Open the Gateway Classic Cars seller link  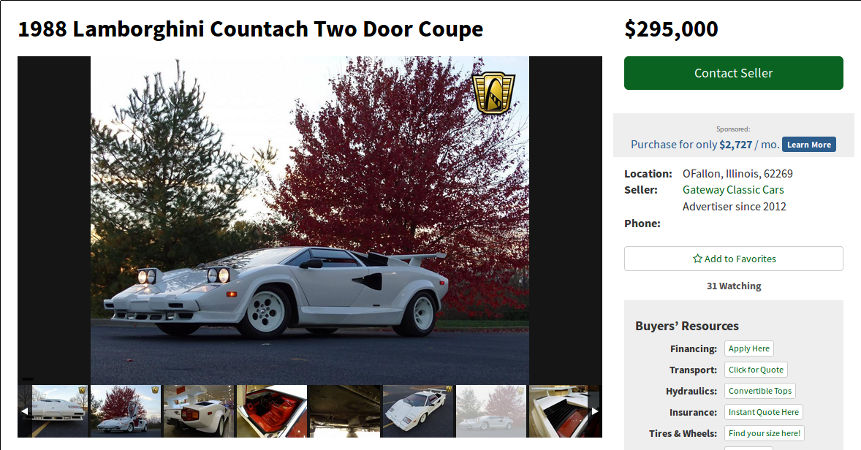[x=733, y=190]
